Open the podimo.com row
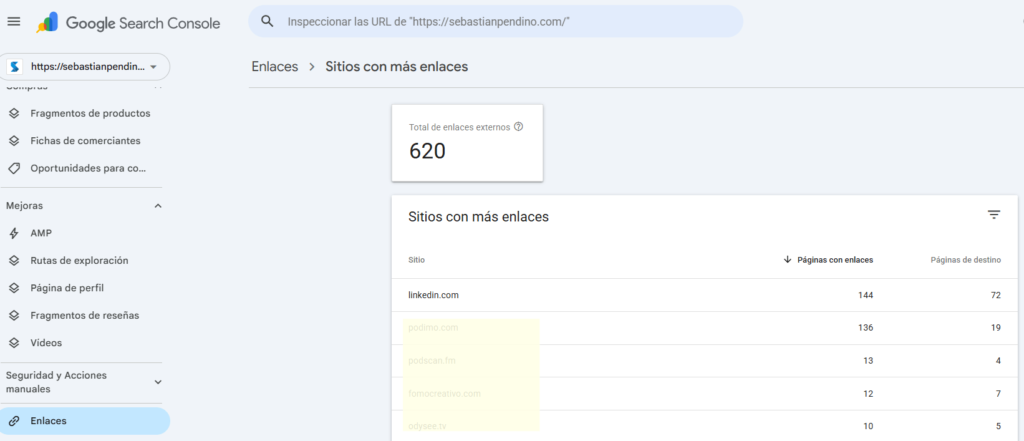Viewport: 1024px width, 441px height. click(x=705, y=328)
